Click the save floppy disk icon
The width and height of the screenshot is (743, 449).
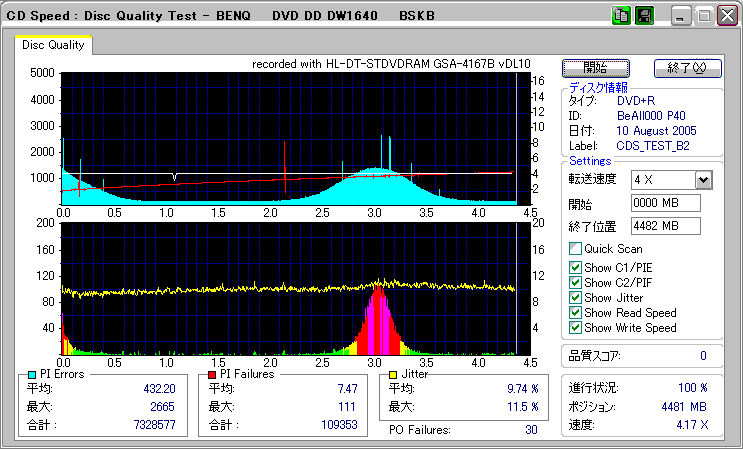click(643, 16)
